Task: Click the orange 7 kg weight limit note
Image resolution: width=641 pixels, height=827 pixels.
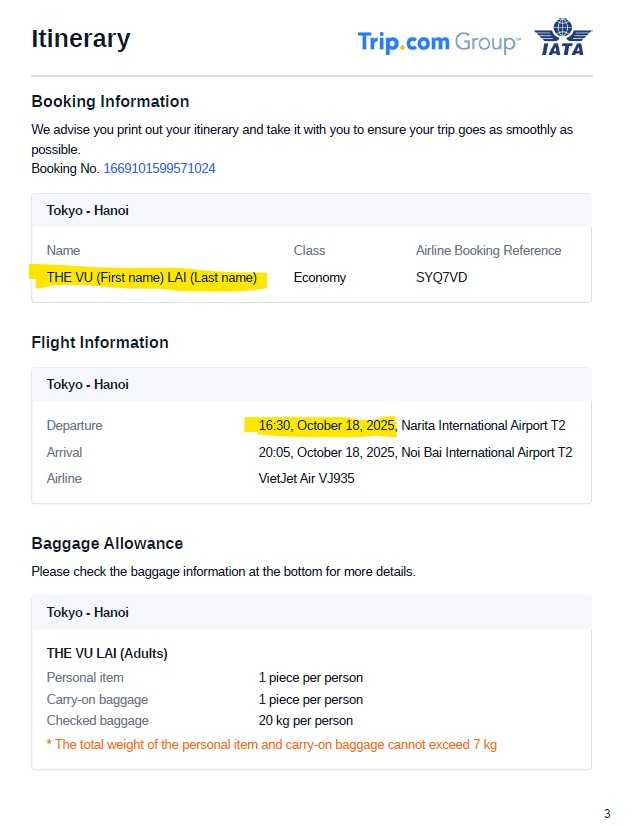Action: click(x=272, y=744)
